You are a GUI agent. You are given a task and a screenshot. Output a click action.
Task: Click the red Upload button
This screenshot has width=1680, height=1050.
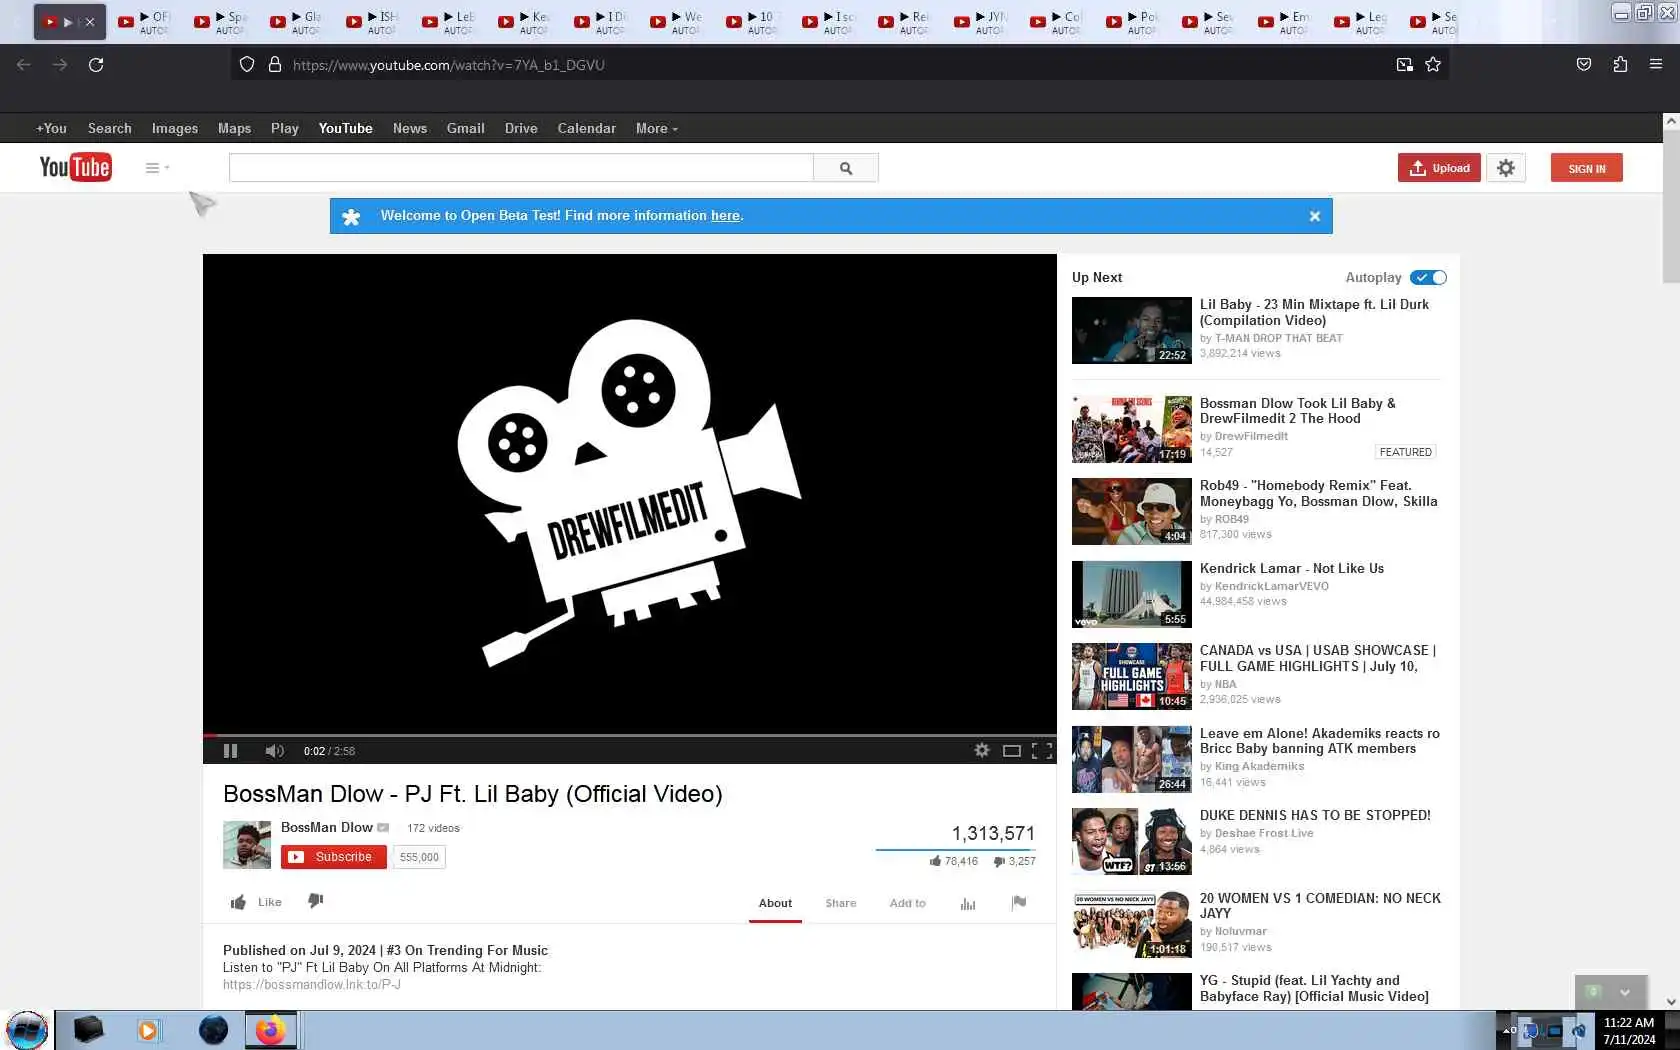pyautogui.click(x=1439, y=168)
